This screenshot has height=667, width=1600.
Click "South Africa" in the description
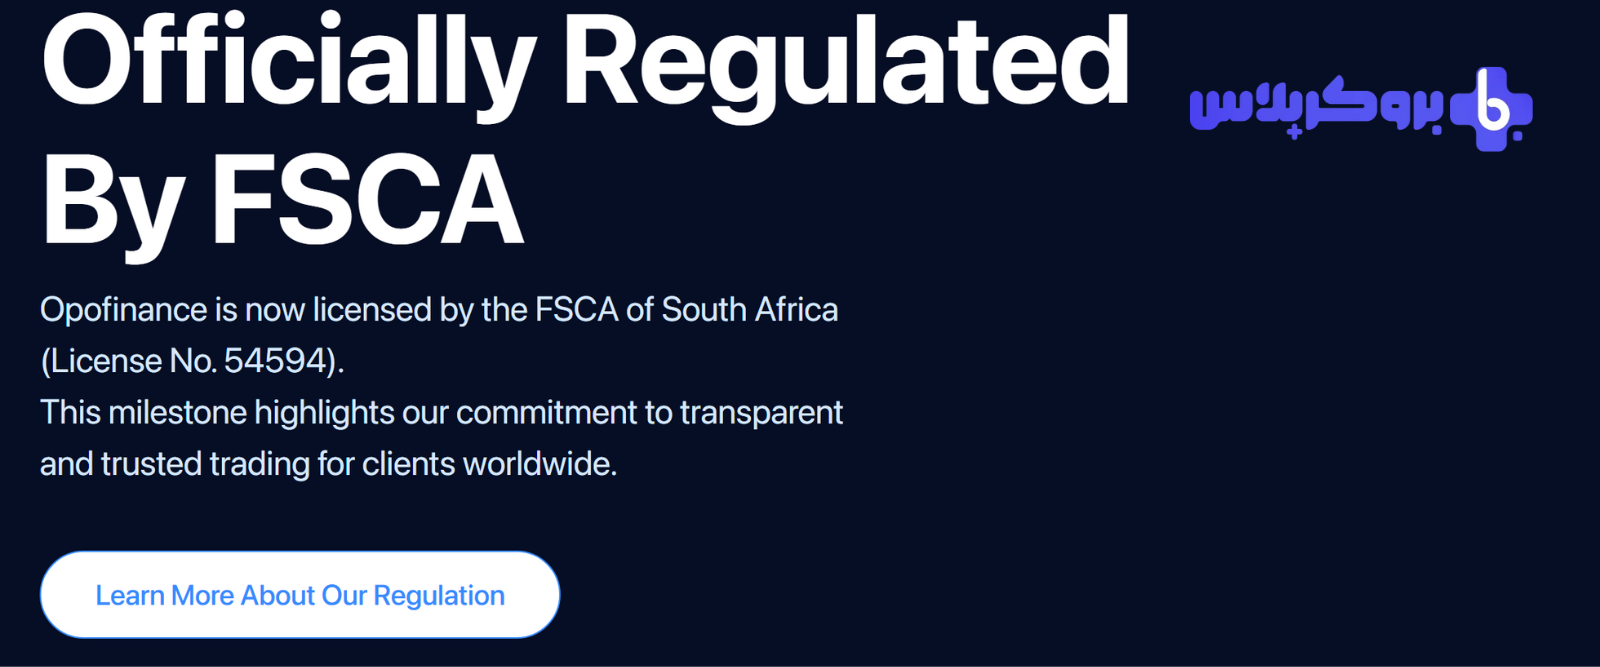750,310
